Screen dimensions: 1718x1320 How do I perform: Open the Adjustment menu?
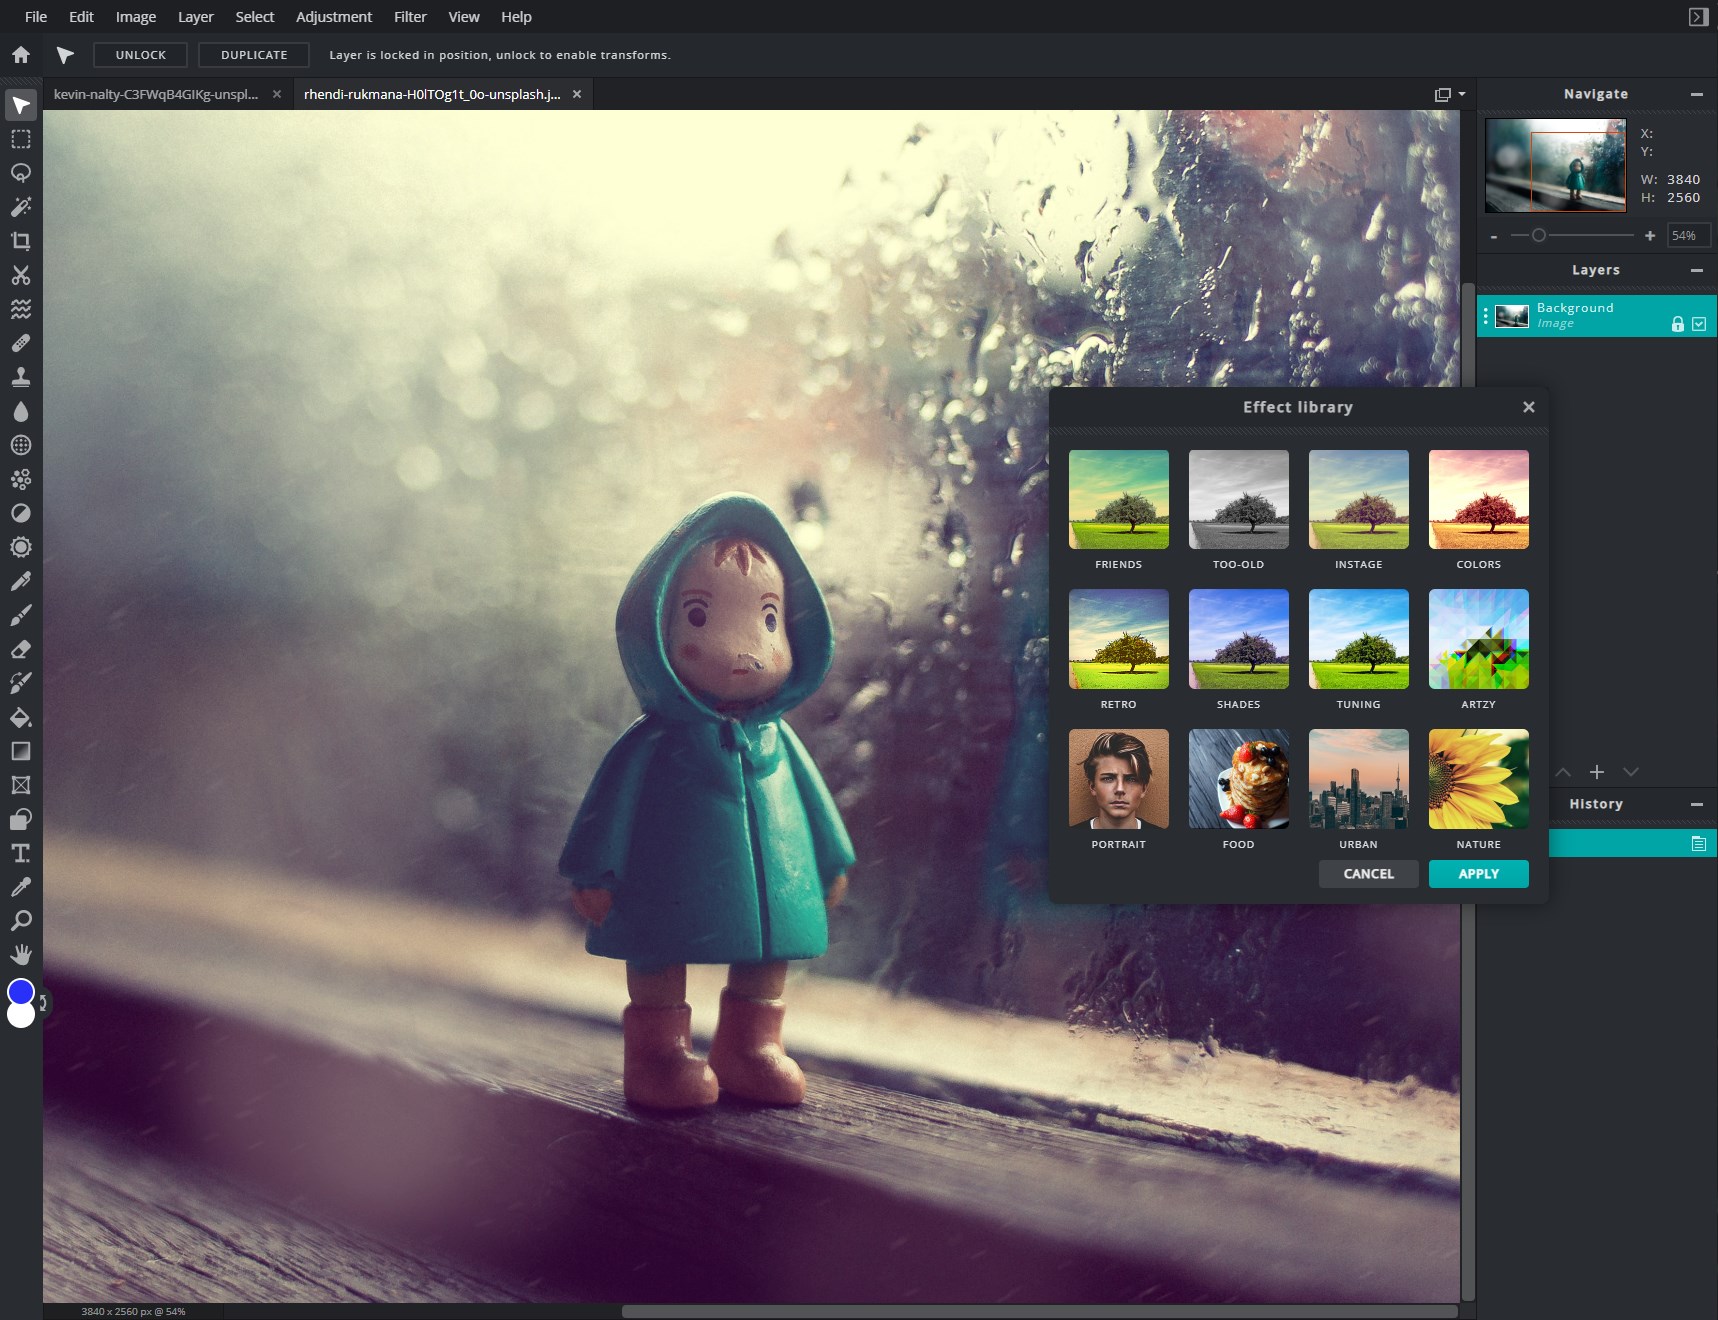click(x=334, y=16)
